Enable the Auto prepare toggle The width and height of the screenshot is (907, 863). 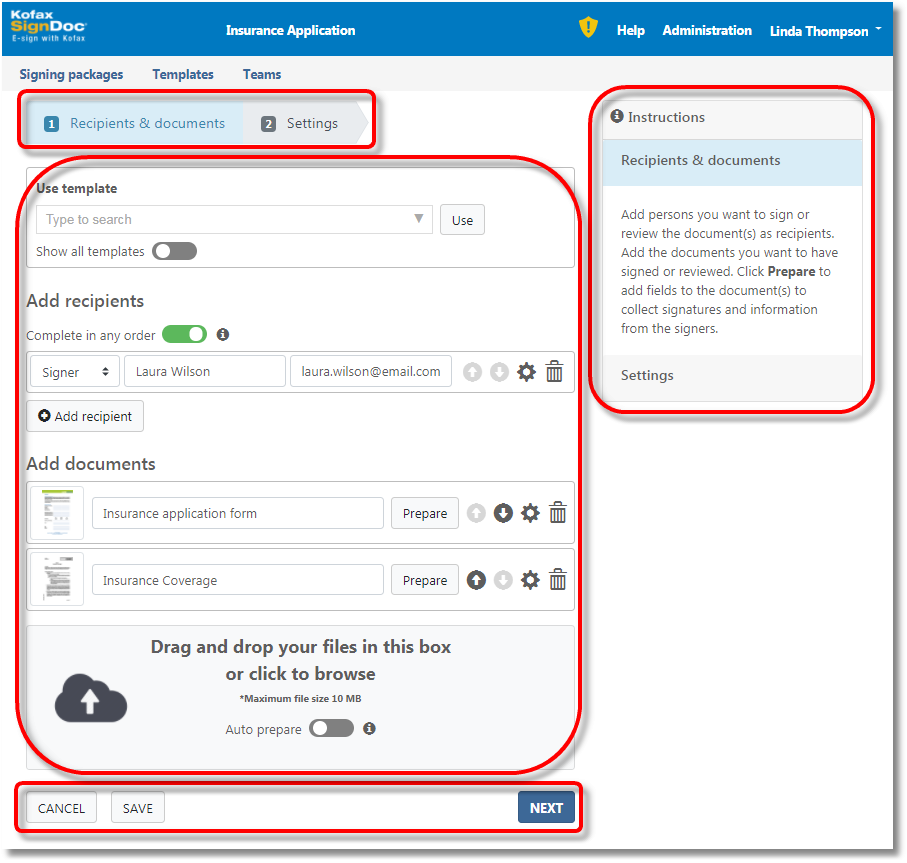point(332,729)
